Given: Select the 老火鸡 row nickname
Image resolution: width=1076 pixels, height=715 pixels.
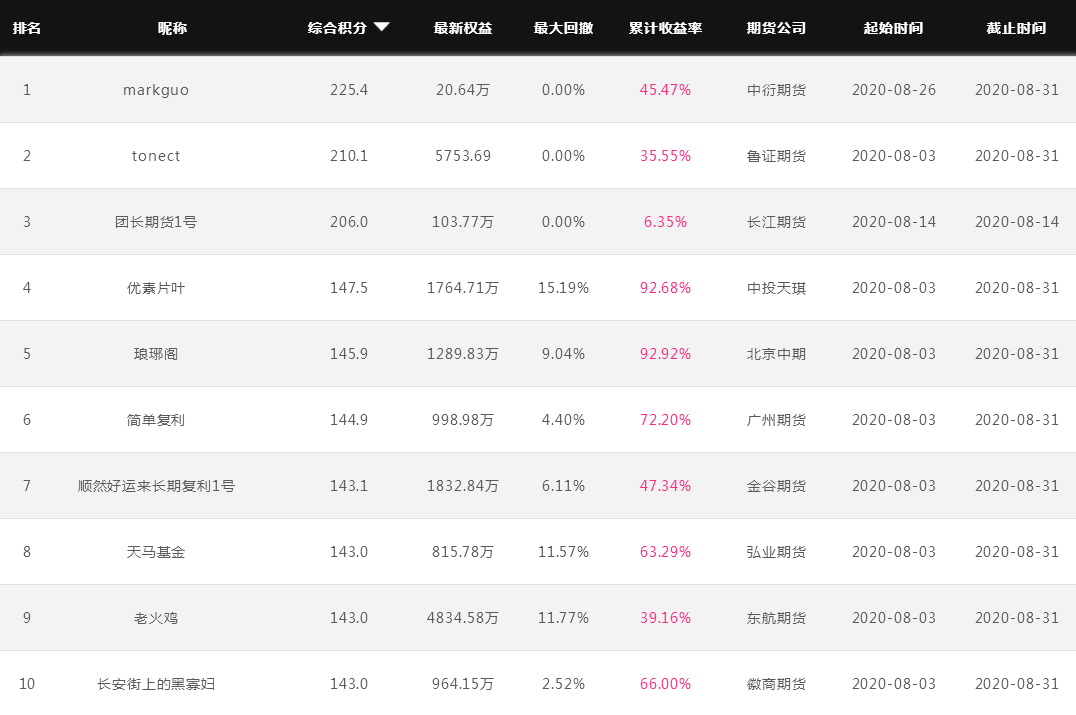Looking at the screenshot, I should pos(156,618).
